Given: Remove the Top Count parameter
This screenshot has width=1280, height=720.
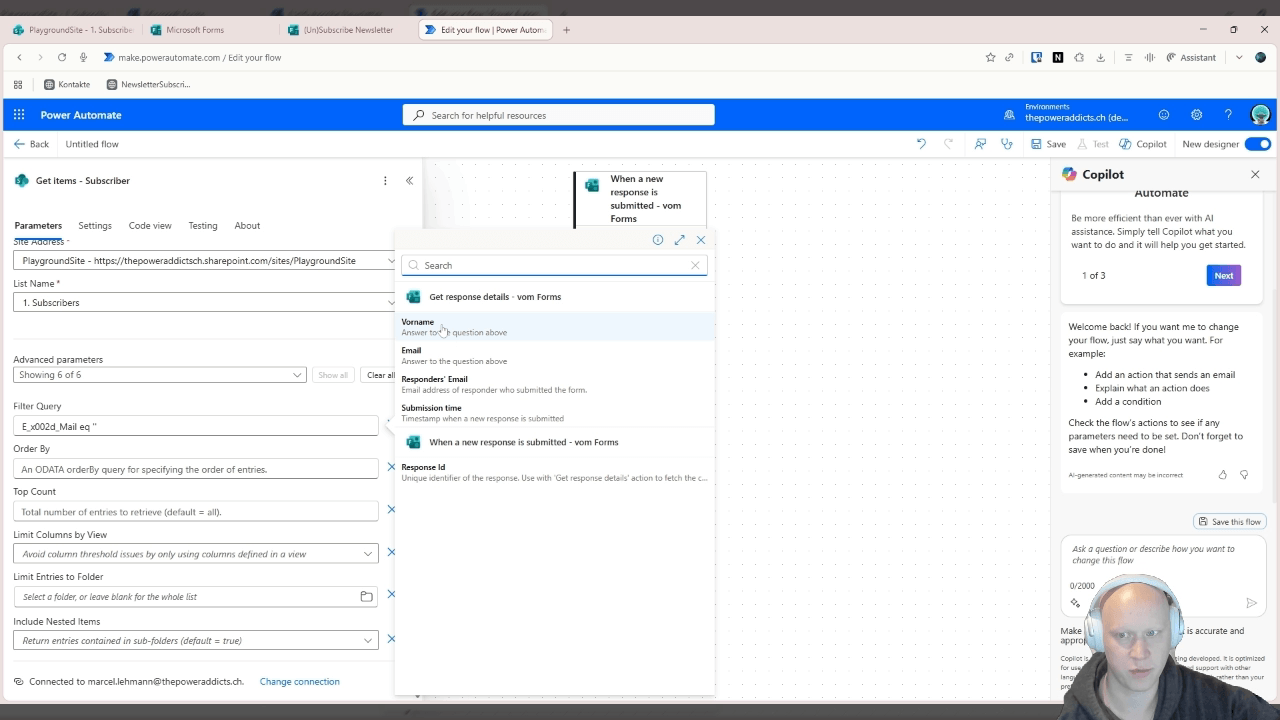Looking at the screenshot, I should pos(391,510).
